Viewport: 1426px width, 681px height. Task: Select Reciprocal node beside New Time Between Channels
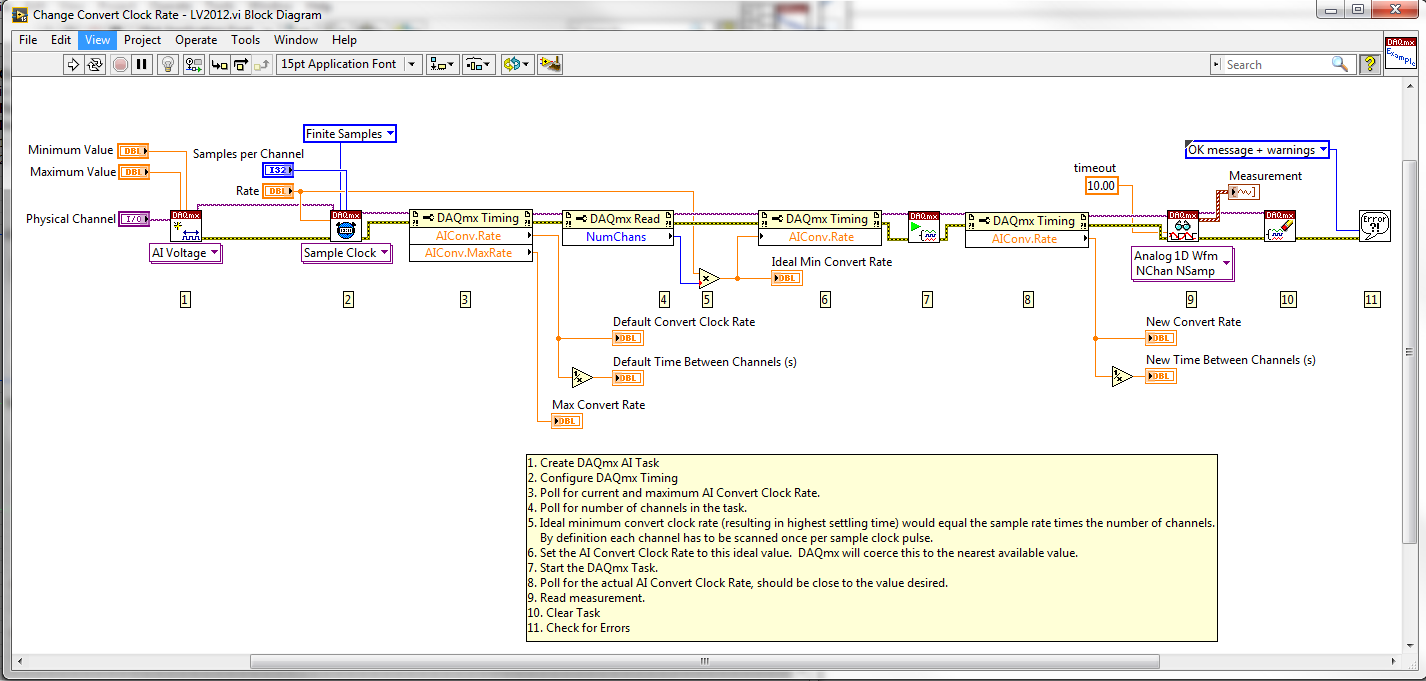point(1121,376)
